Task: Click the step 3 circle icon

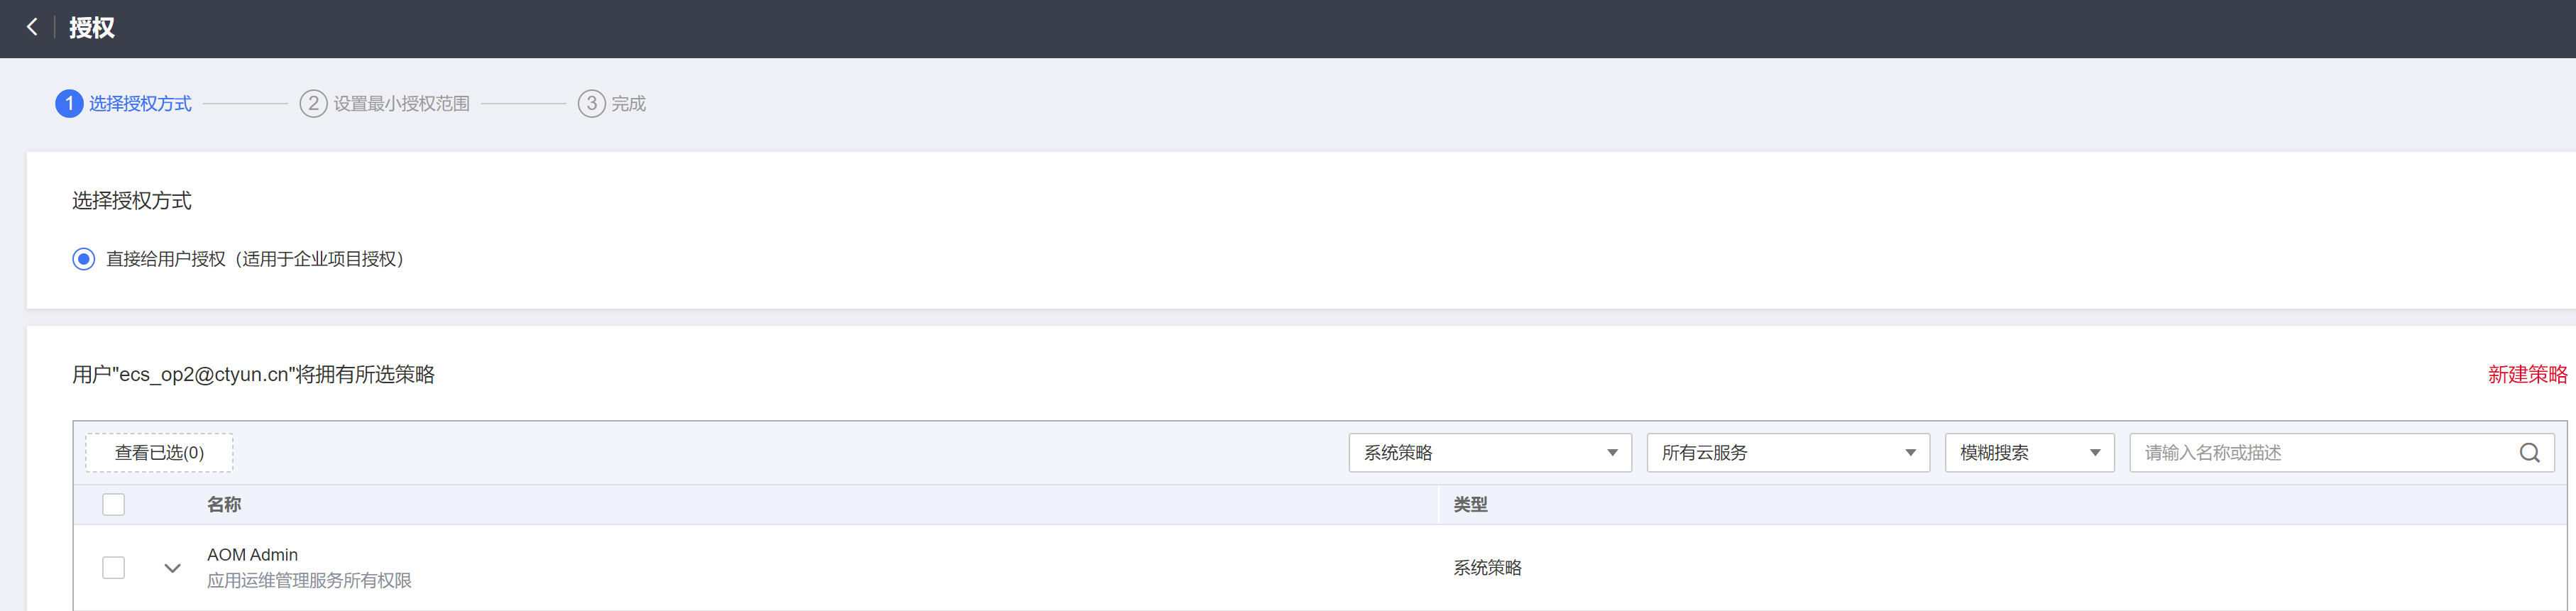Action: 591,103
